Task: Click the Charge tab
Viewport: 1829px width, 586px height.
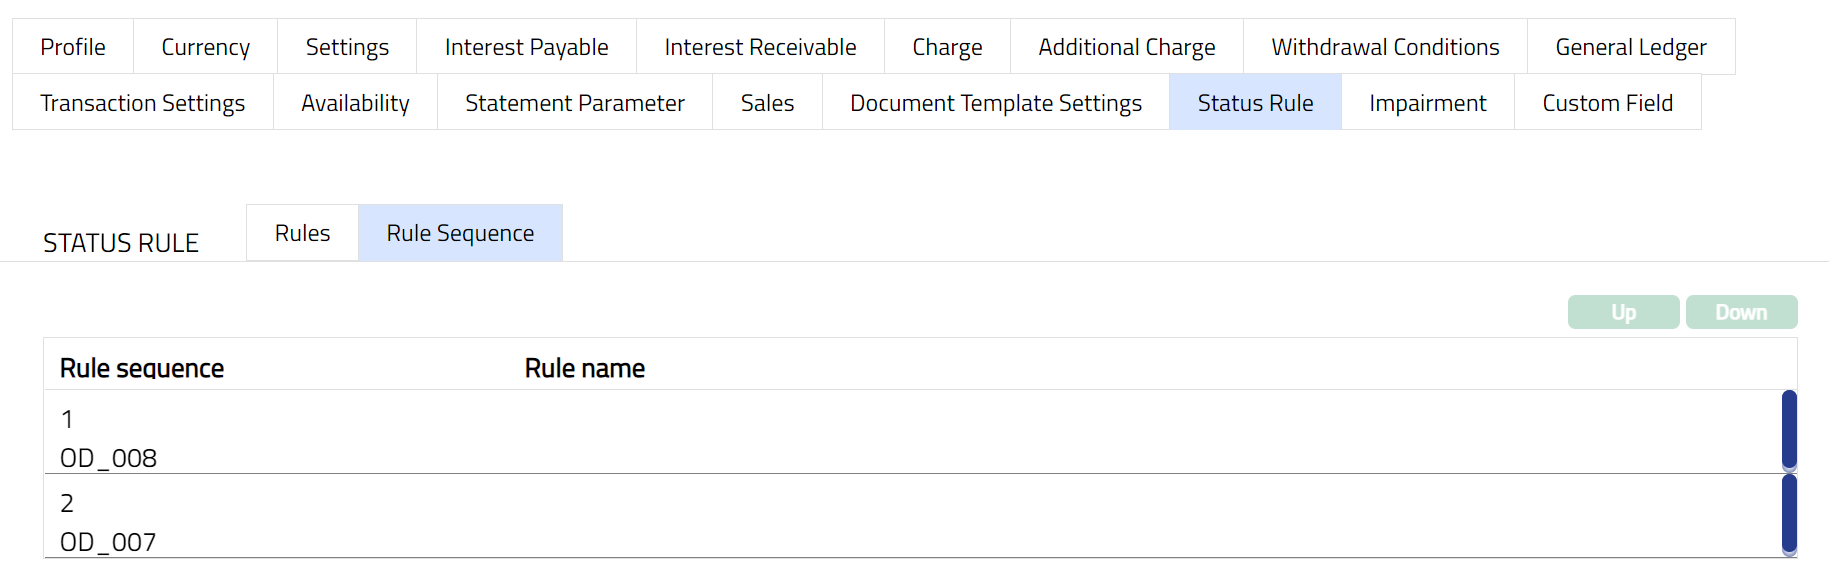Action: pos(947,47)
